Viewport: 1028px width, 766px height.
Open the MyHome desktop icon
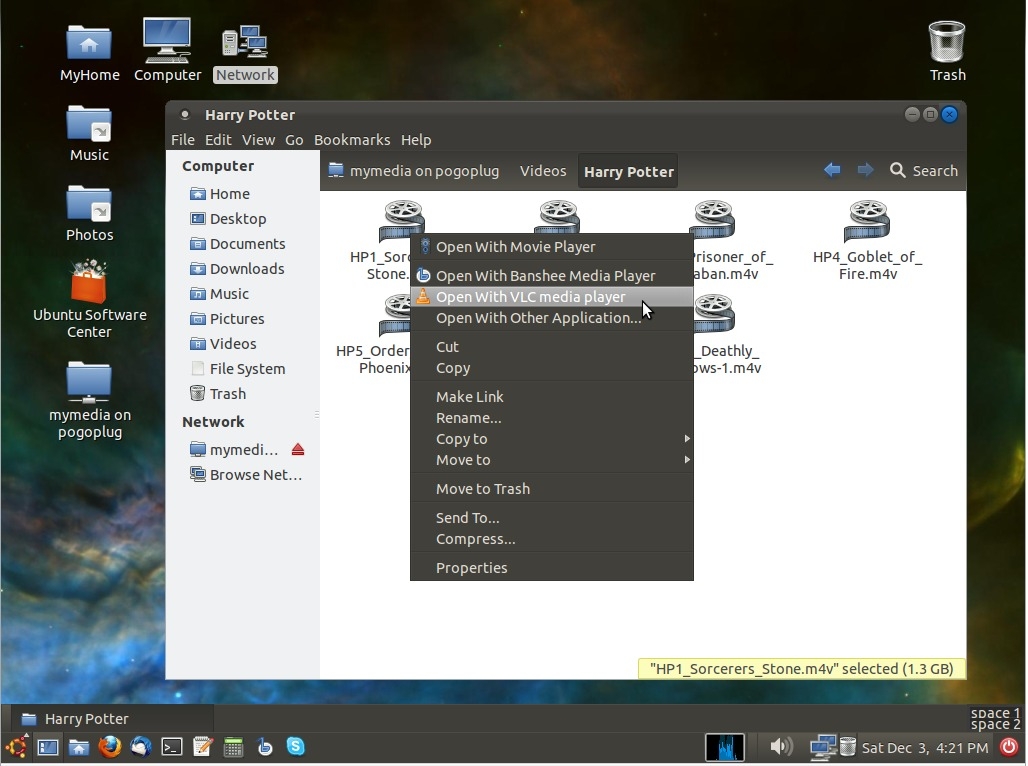click(x=89, y=54)
